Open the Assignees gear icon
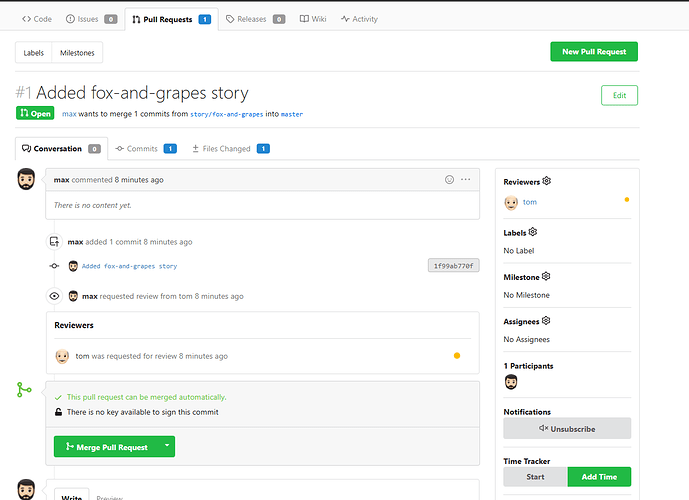The width and height of the screenshot is (689, 500). coord(546,321)
